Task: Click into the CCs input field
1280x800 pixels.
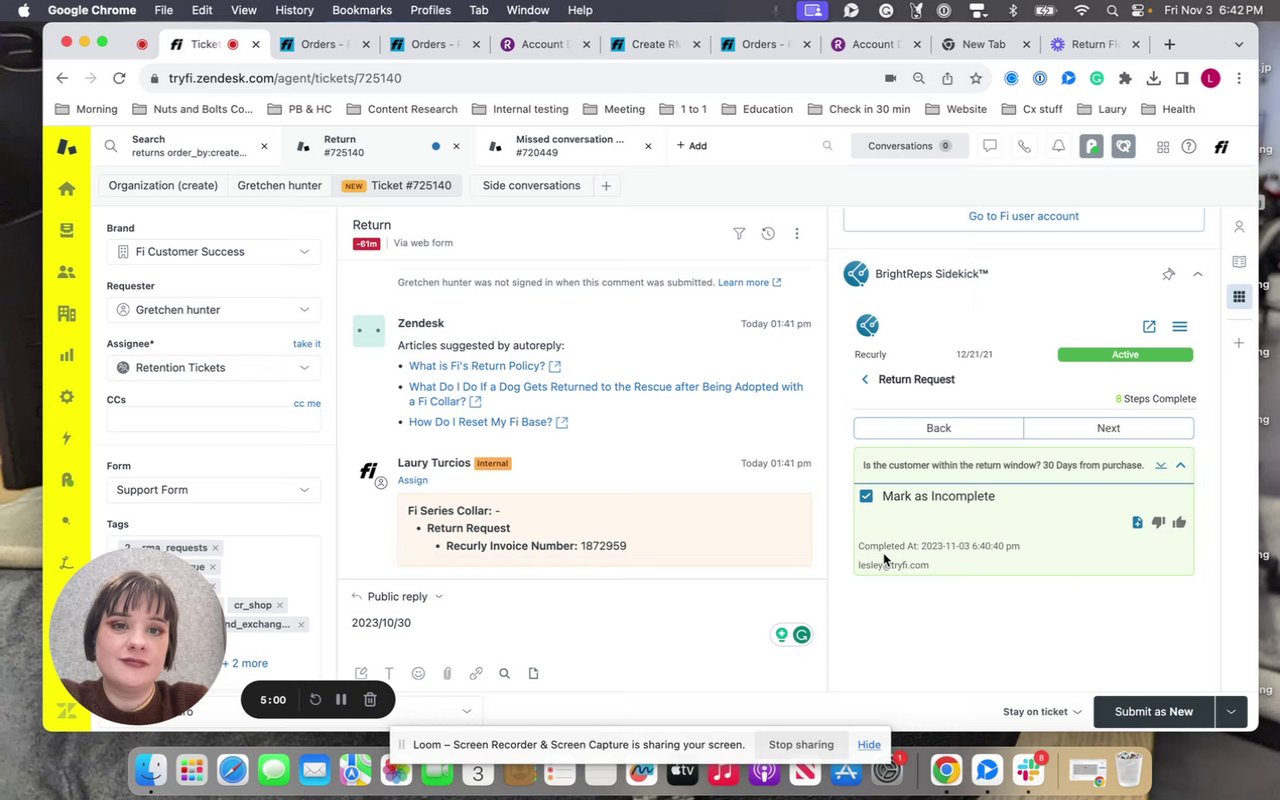Action: tap(214, 420)
